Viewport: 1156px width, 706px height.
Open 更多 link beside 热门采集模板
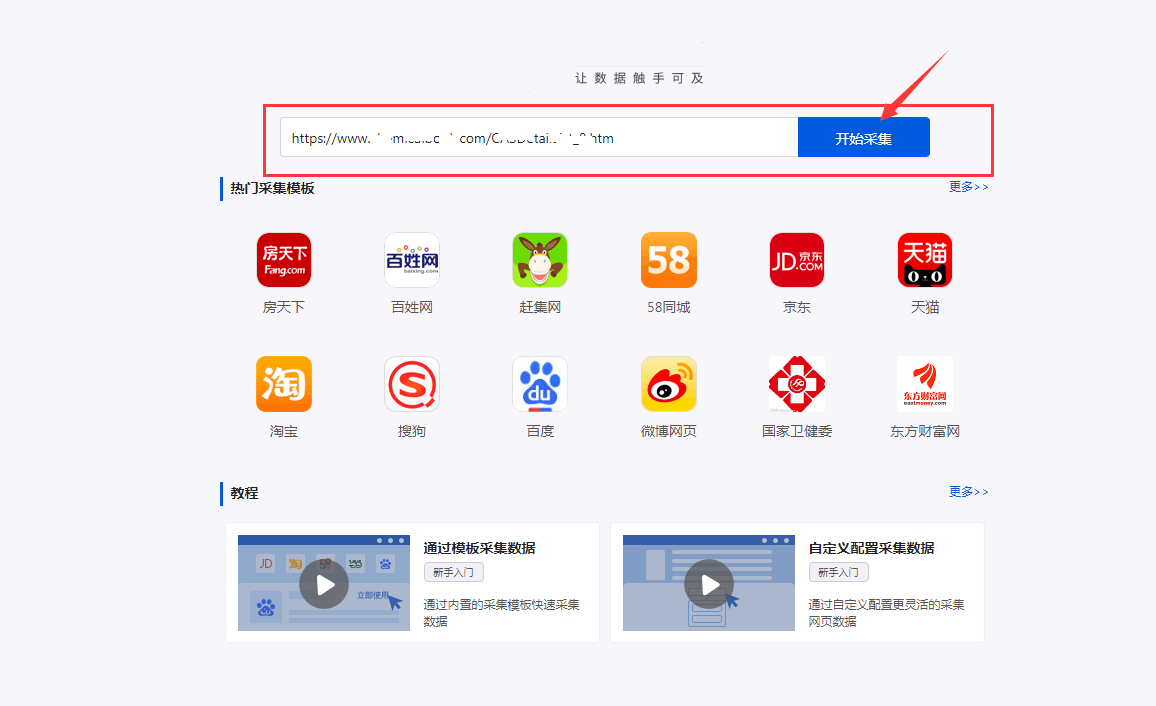(968, 187)
